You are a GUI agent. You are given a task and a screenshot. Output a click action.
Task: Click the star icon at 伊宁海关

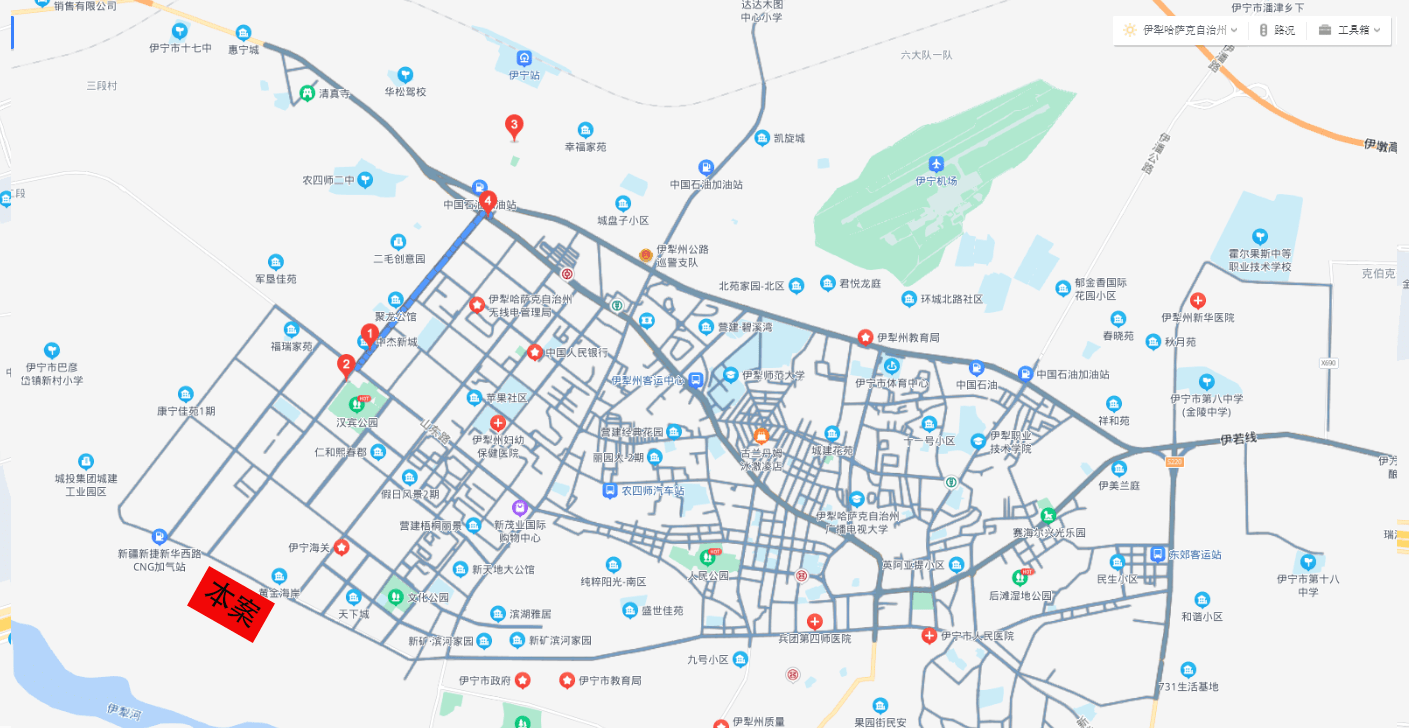(341, 547)
